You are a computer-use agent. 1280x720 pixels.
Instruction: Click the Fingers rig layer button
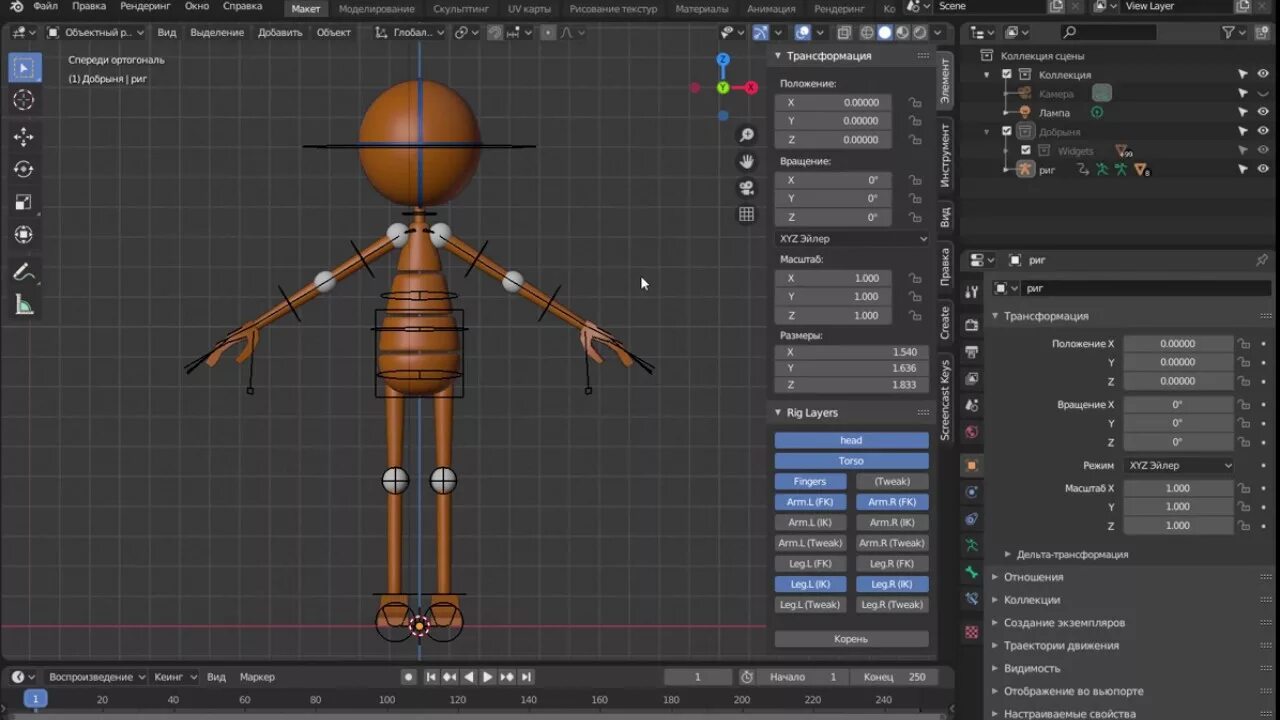point(810,482)
